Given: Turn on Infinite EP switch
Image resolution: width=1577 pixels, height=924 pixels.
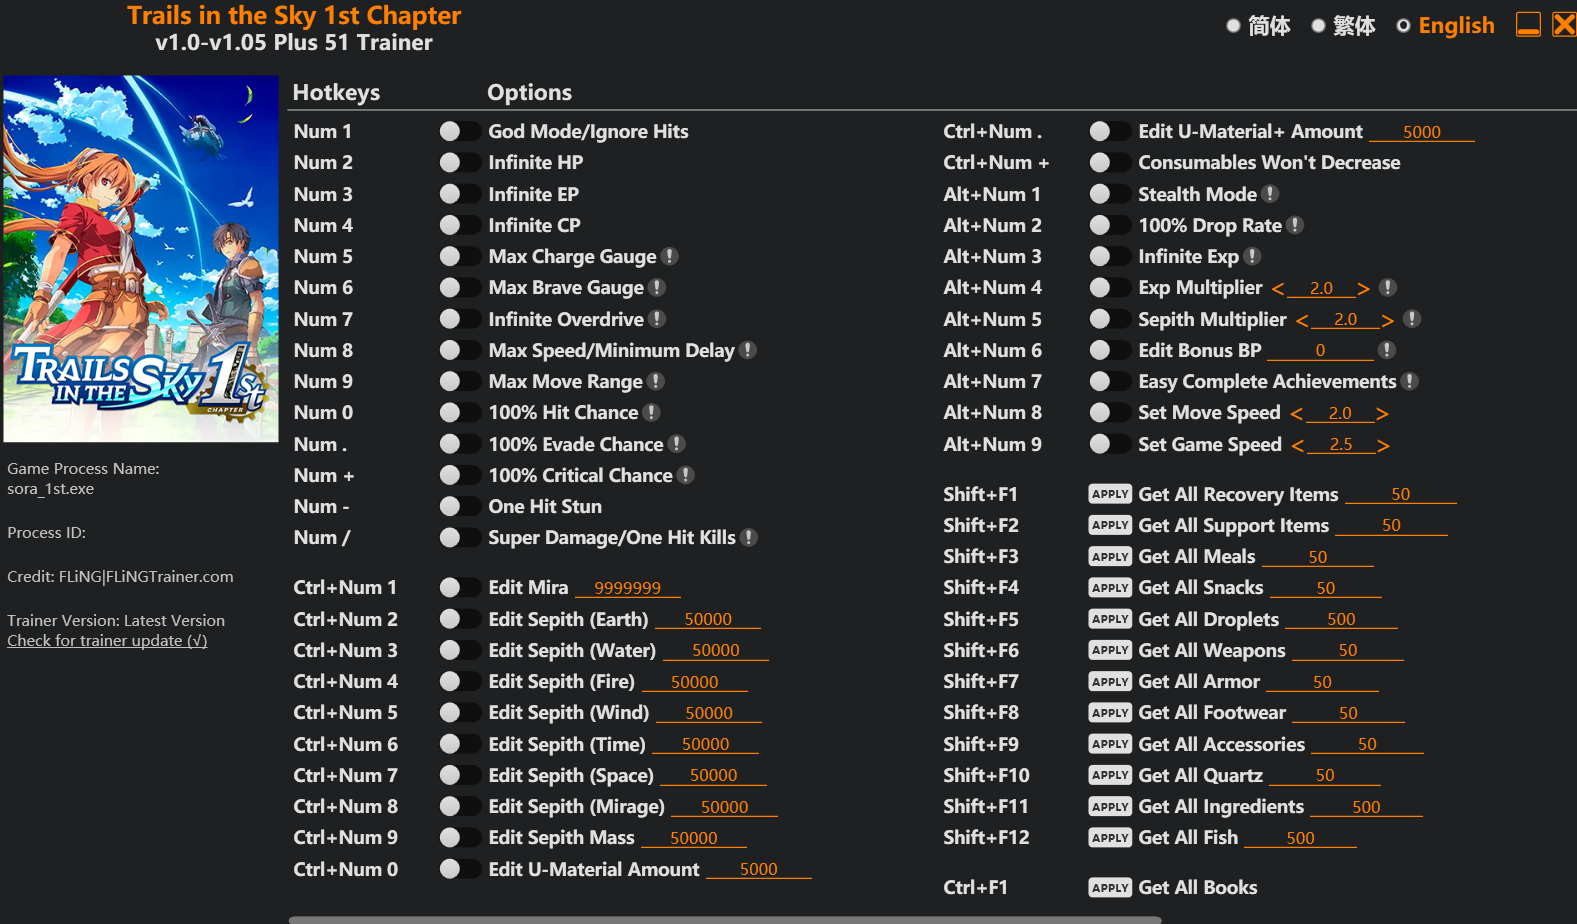Looking at the screenshot, I should coord(460,194).
